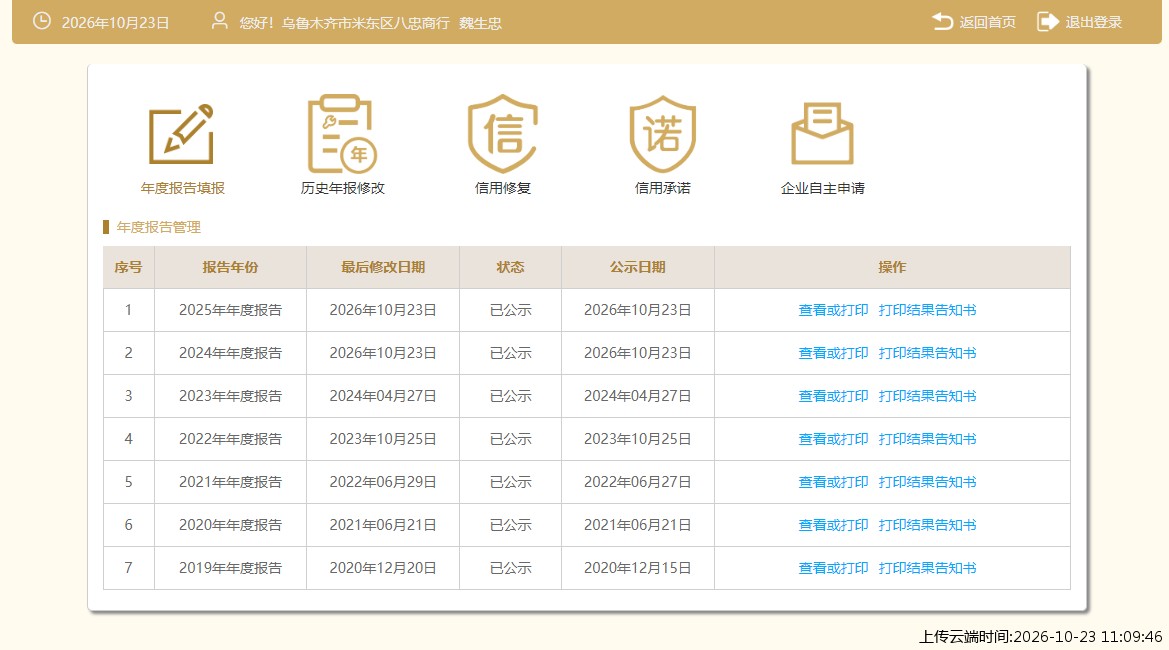This screenshot has height=650, width=1169.
Task: Select the 信用承诺 label
Action: 662,189
